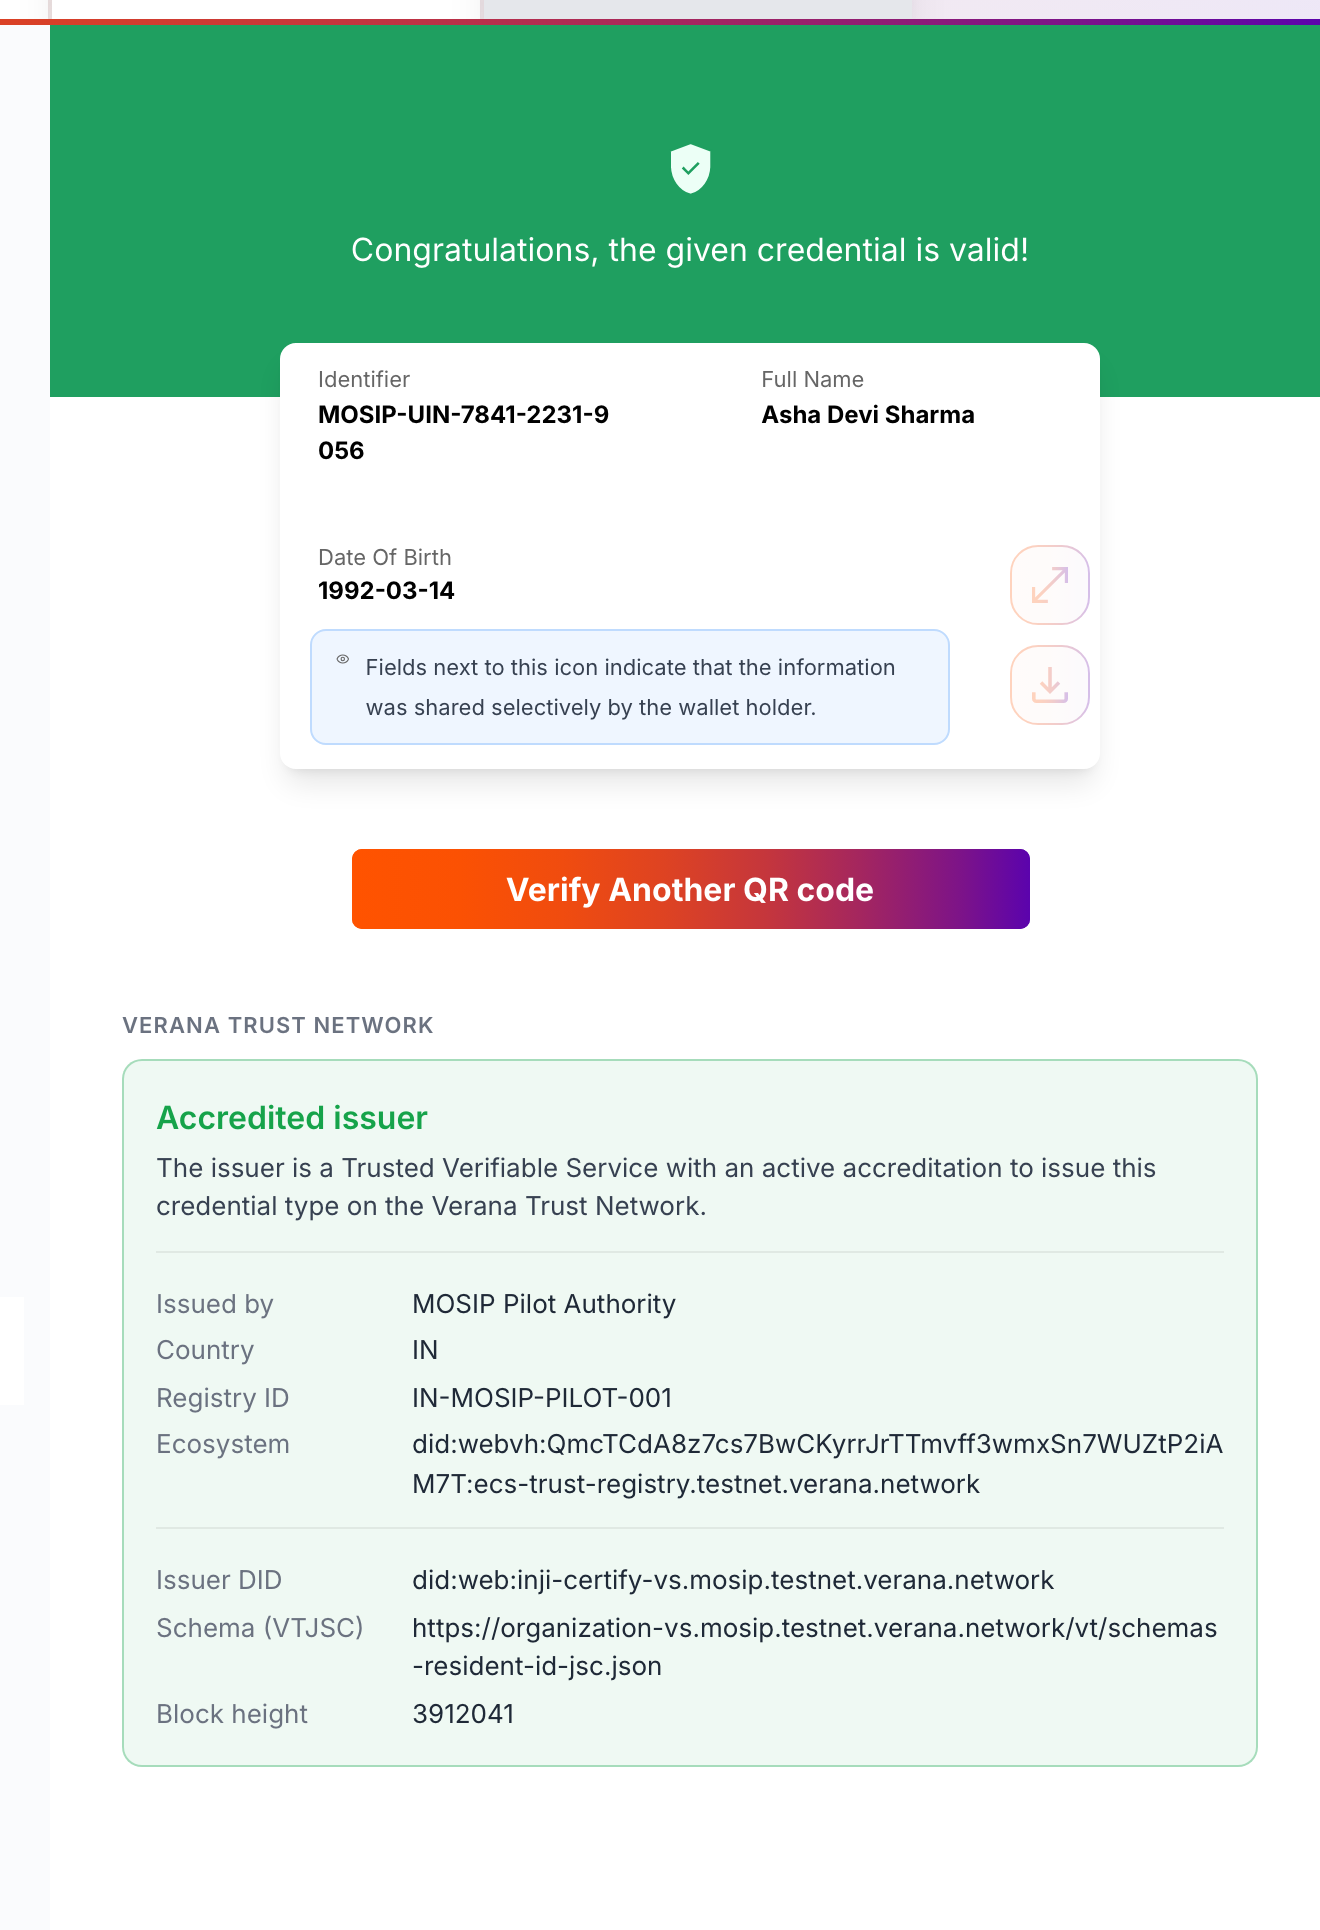1320x1930 pixels.
Task: Click the credential valid congratulations message
Action: (690, 250)
